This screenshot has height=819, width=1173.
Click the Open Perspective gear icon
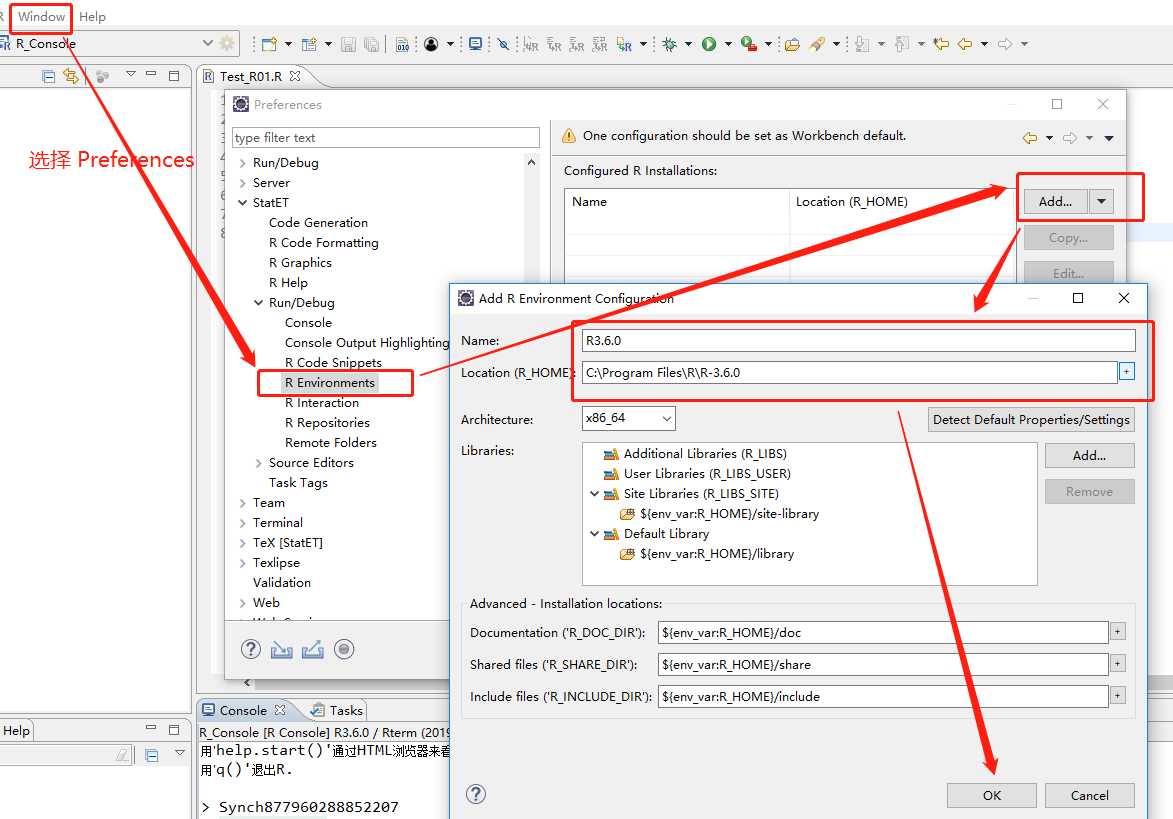pyautogui.click(x=227, y=43)
